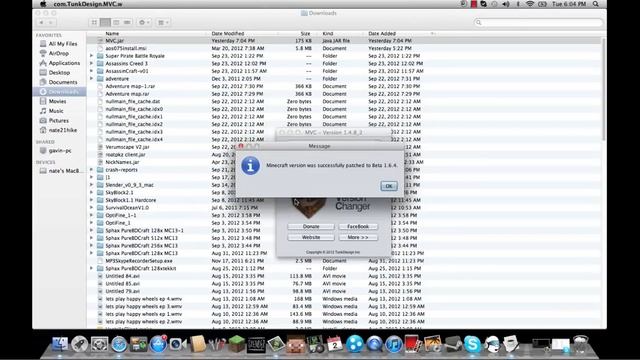Screen dimensions: 640x360
Task: Expand the AssassinCraft-v01 folder
Action: (x=91, y=71)
